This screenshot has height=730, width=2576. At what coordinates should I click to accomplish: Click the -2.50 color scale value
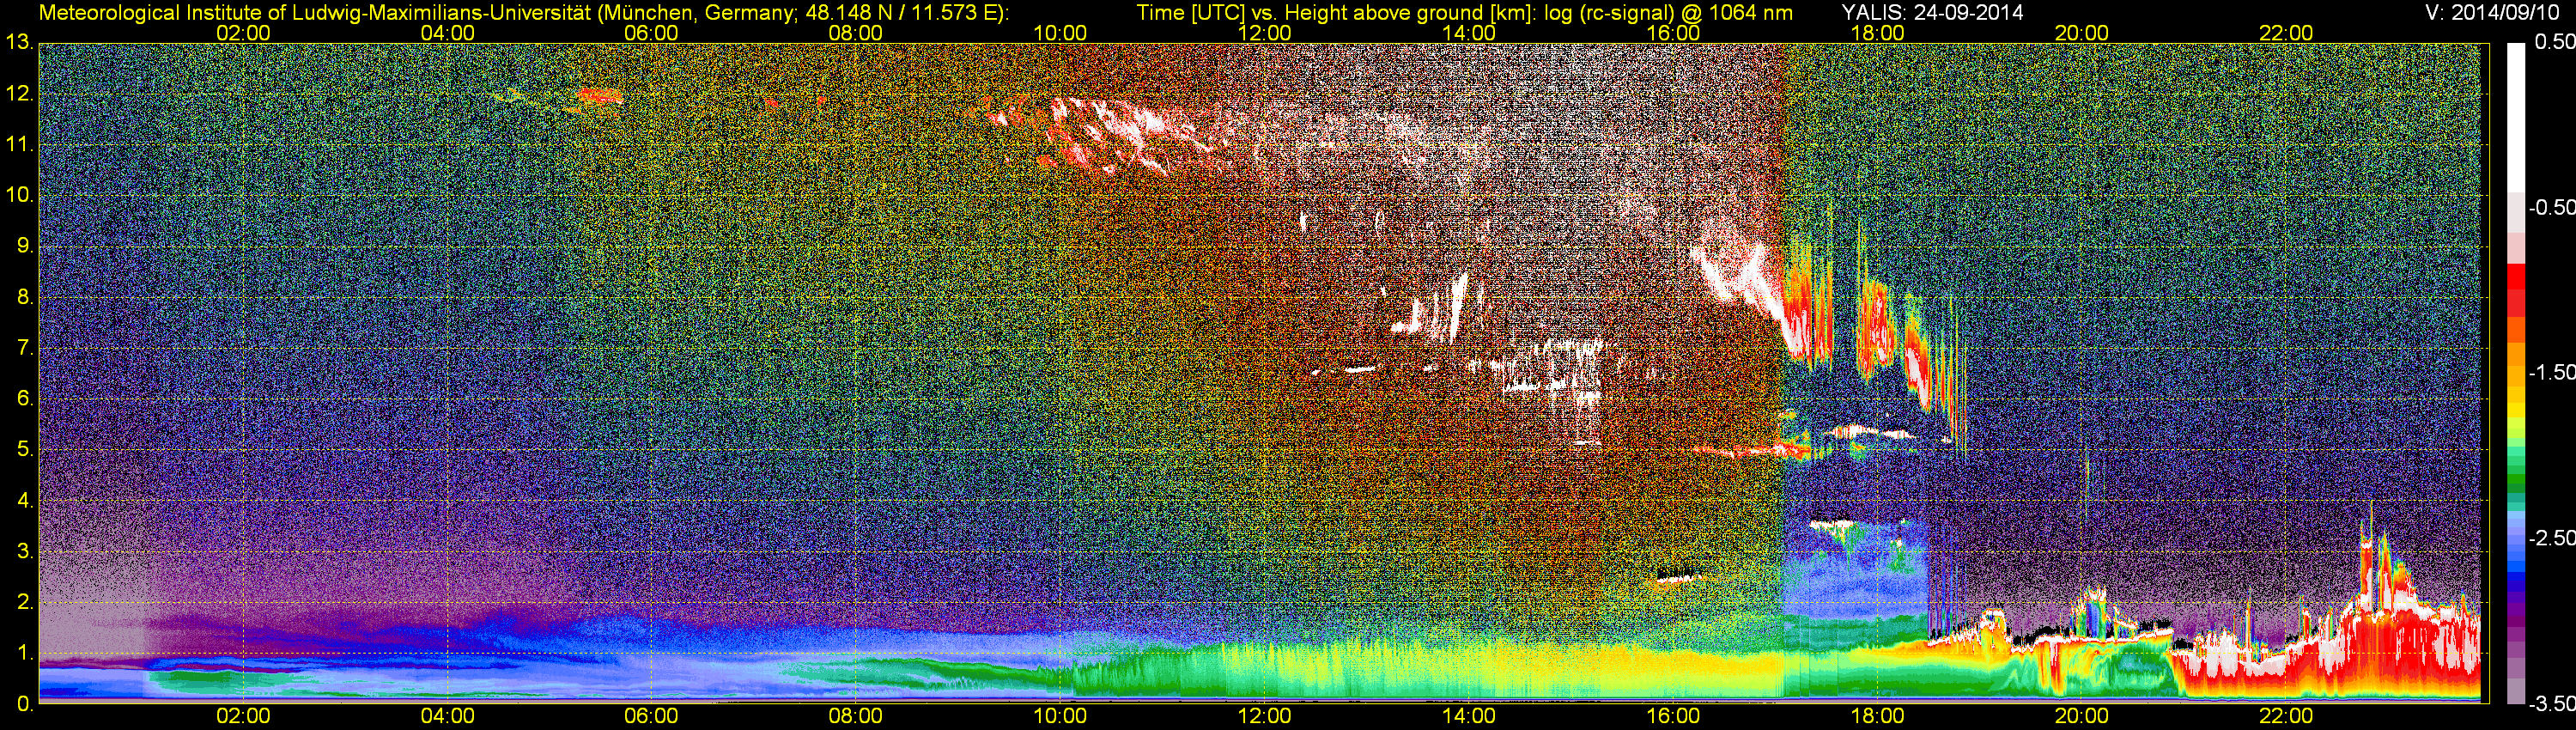pyautogui.click(x=2551, y=538)
